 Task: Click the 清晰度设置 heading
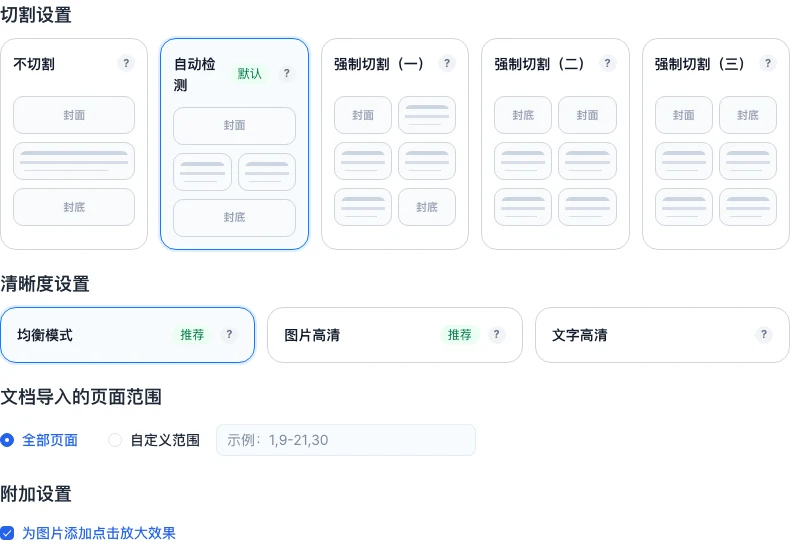[45, 284]
